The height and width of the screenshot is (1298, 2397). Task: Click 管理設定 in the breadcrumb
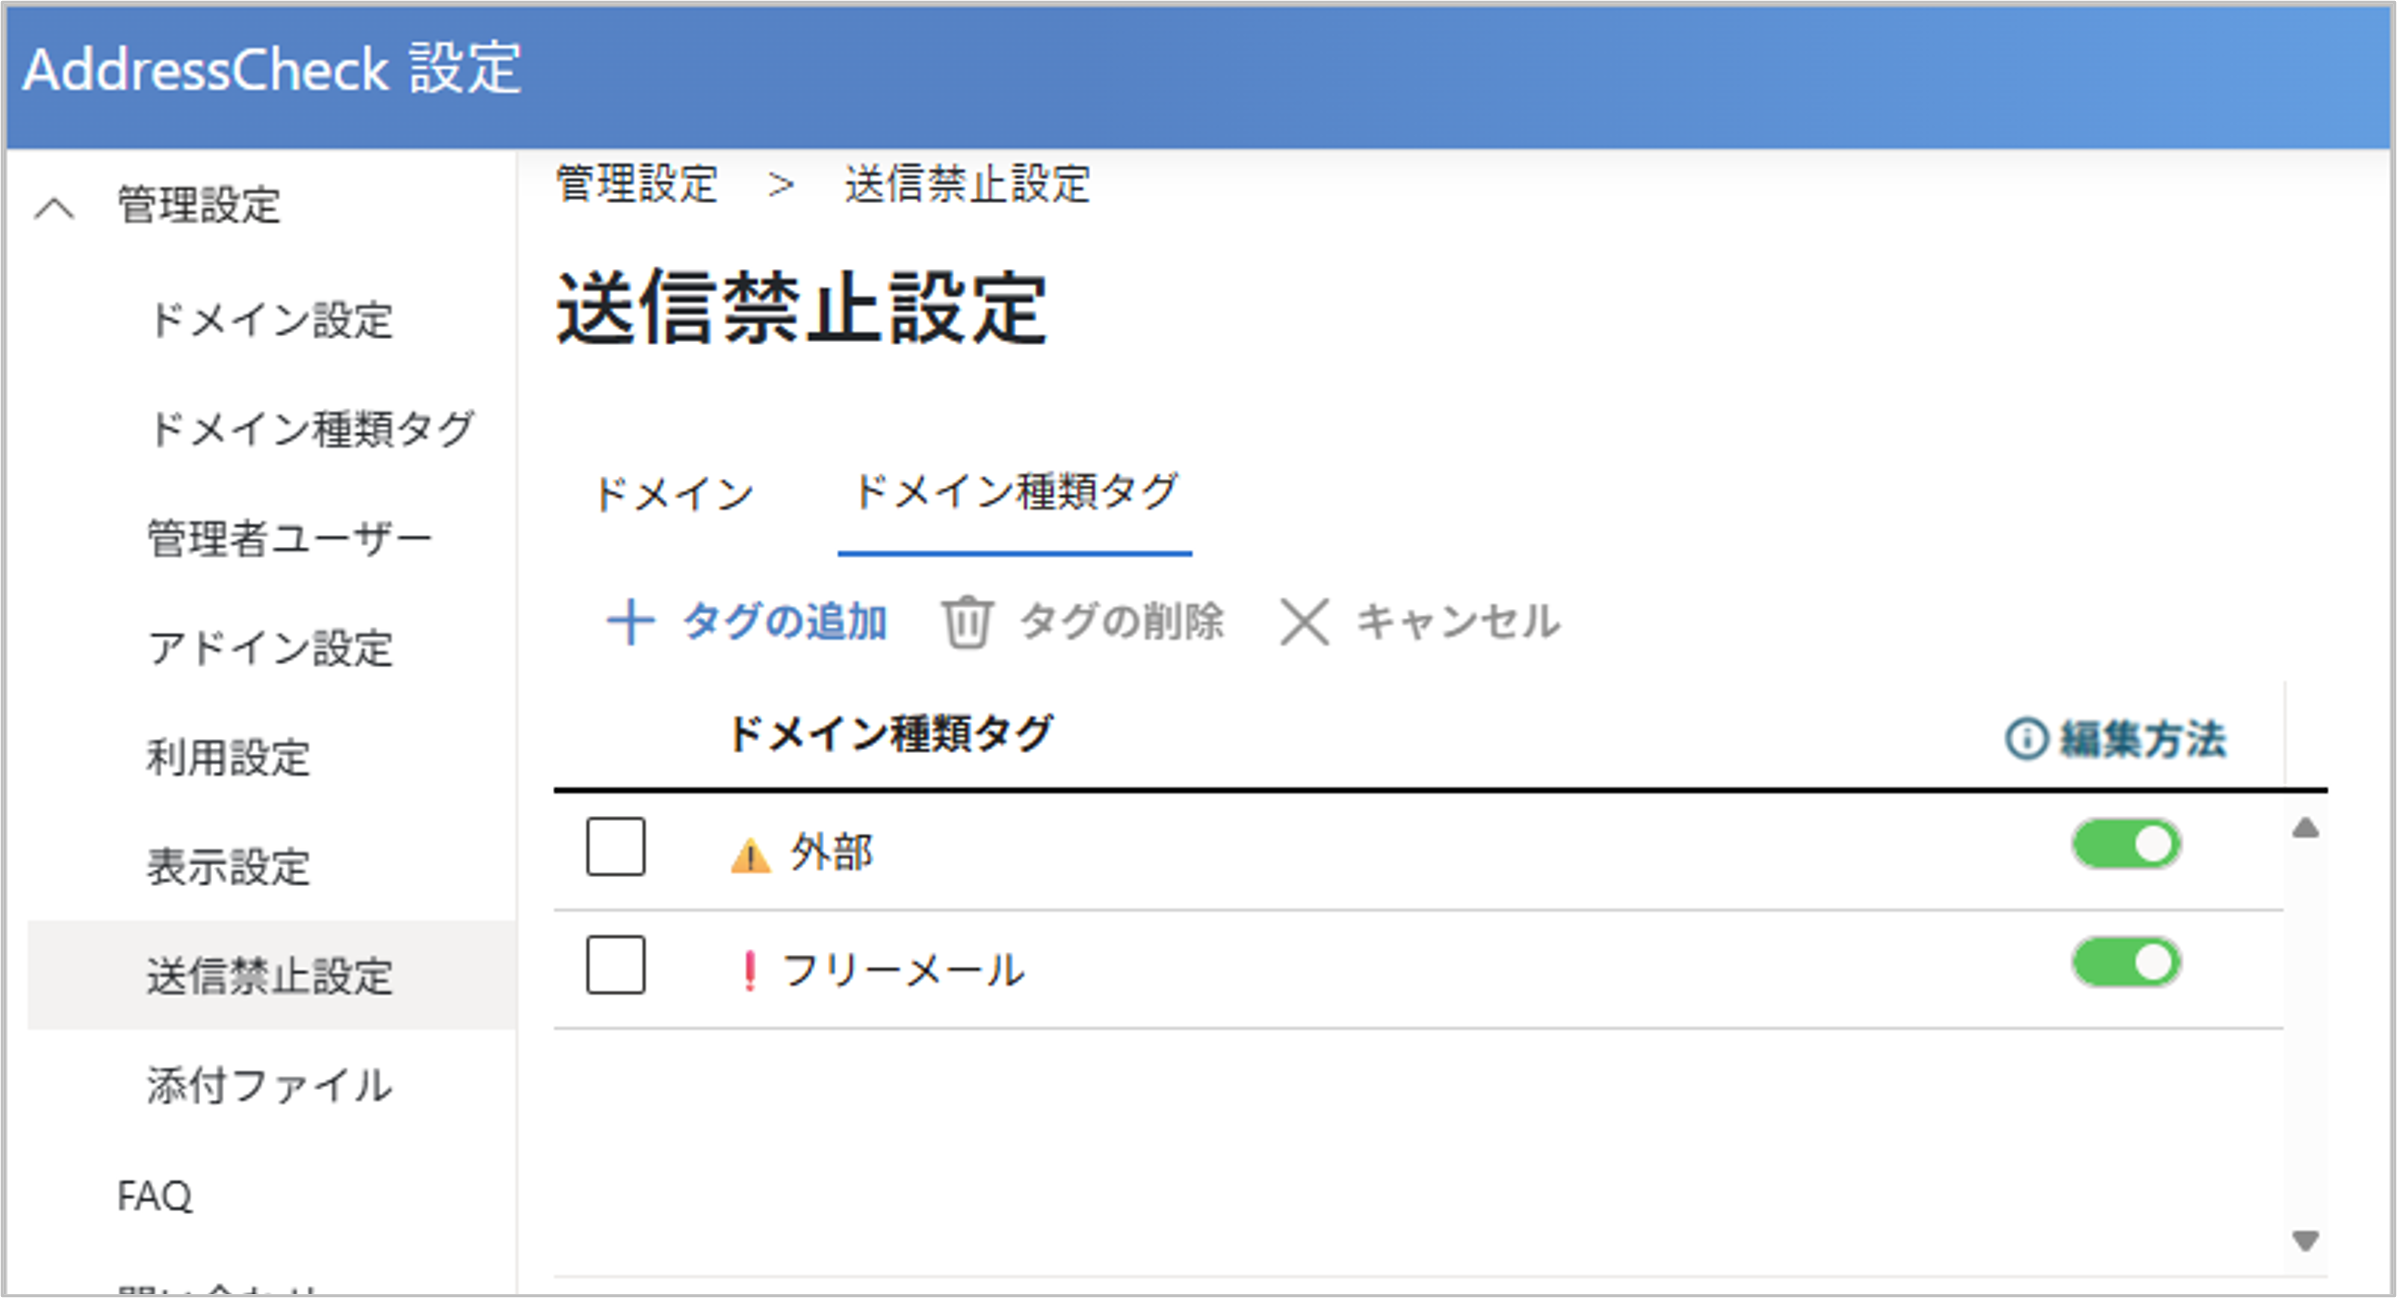click(637, 185)
